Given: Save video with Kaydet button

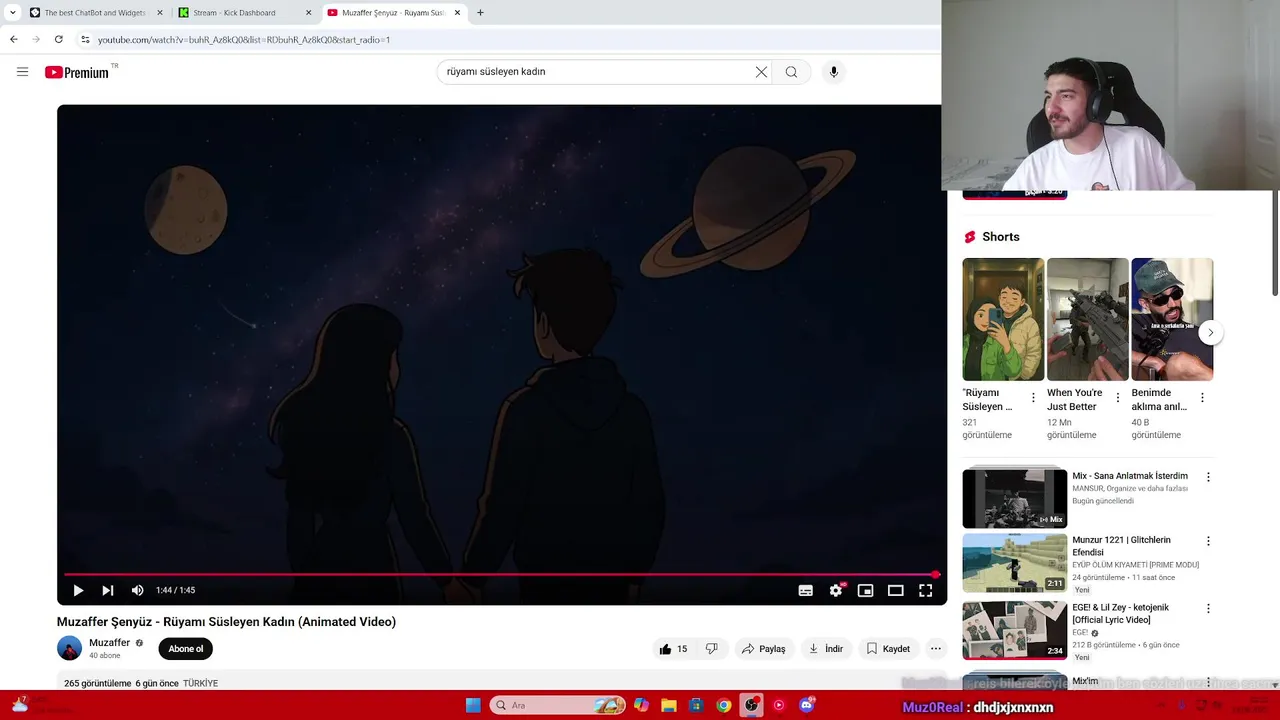Looking at the screenshot, I should click(x=888, y=649).
